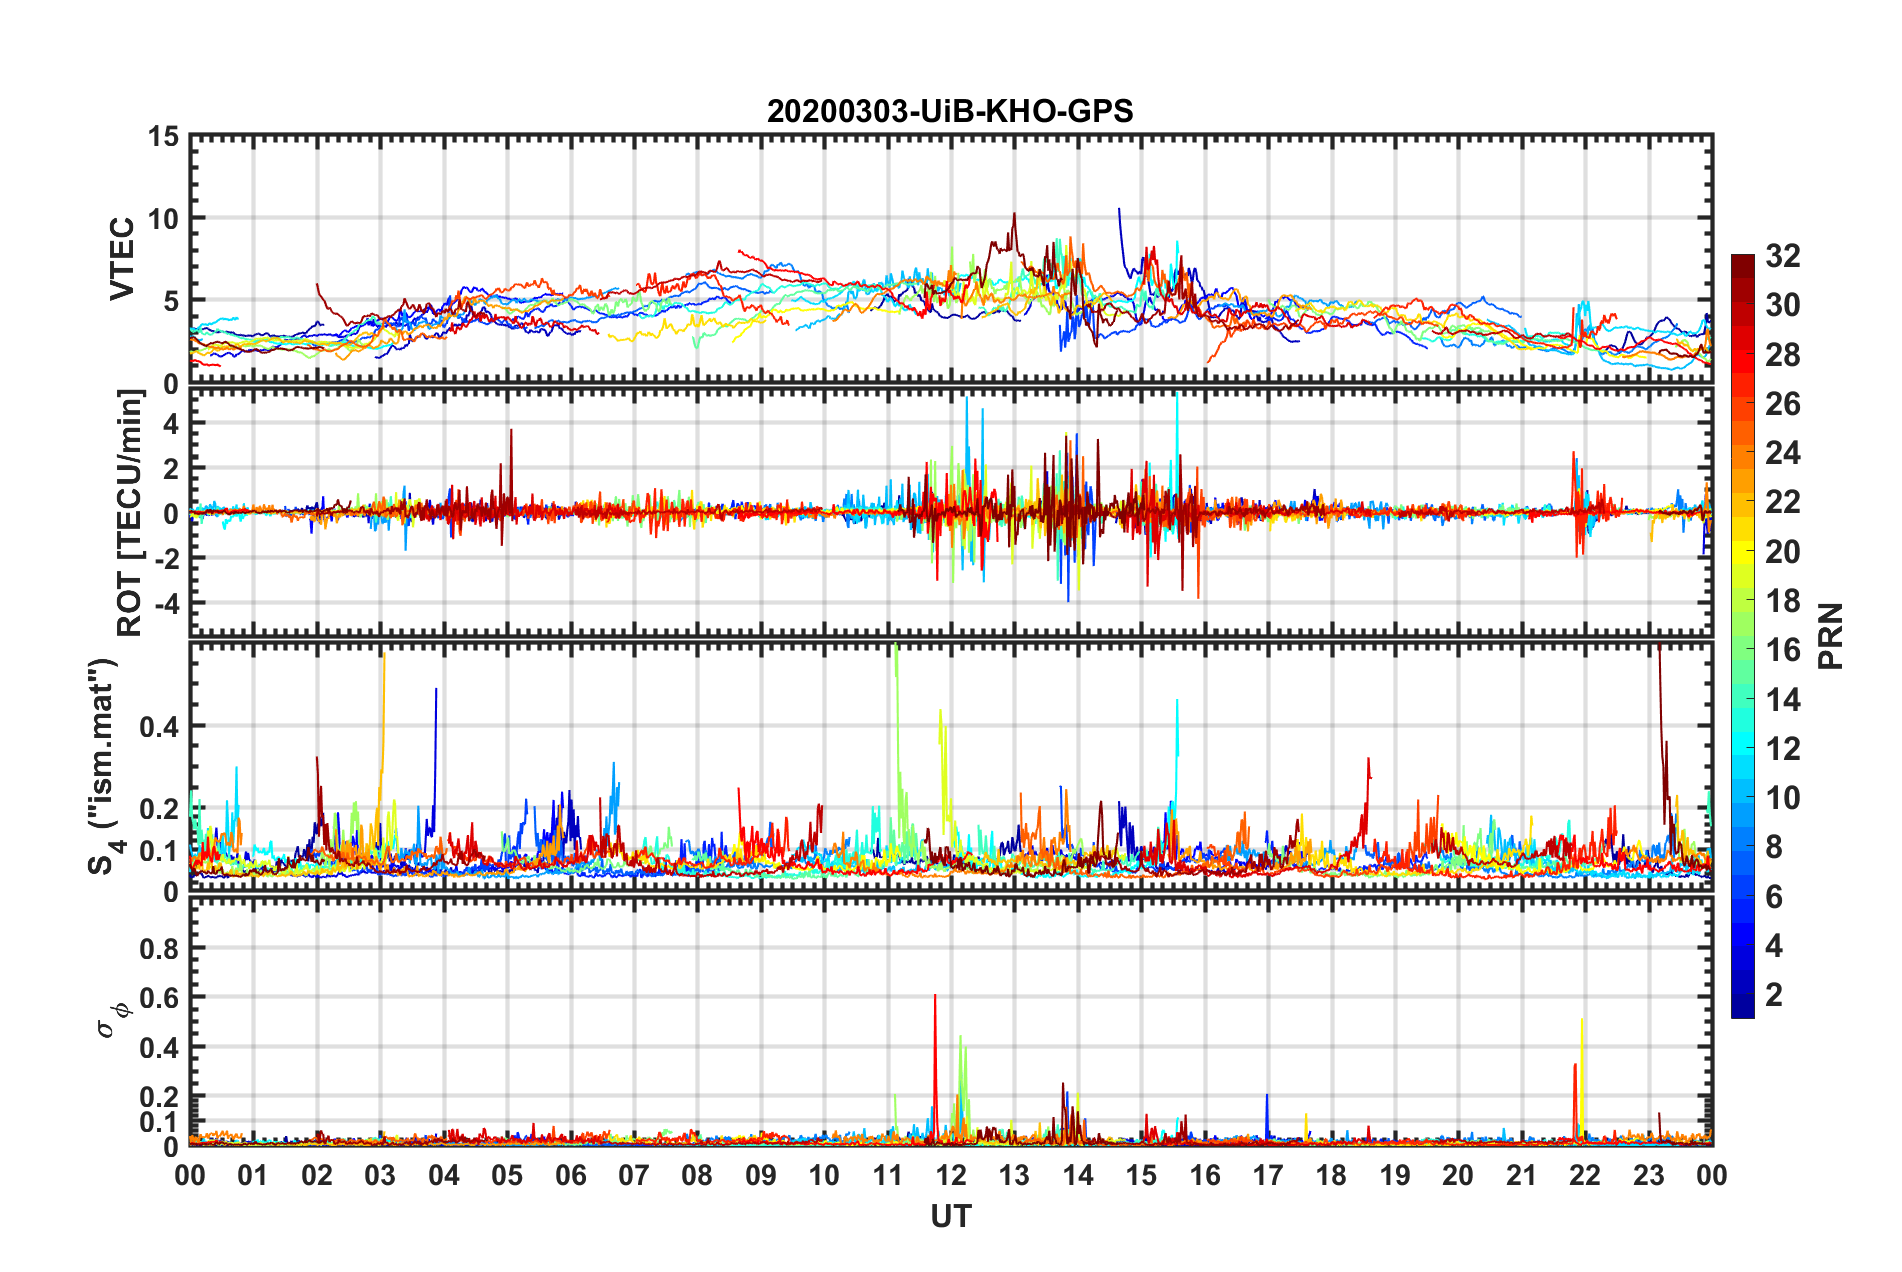Click the green band near PRN 16 on colorbar
Screen dimensions: 1902x1272
coord(1742,650)
